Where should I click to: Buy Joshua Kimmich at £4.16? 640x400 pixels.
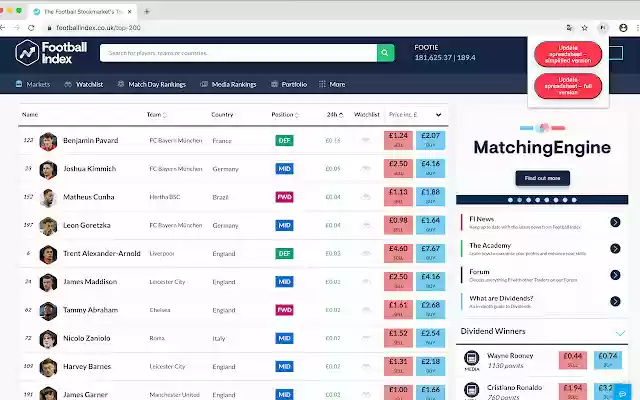(x=430, y=168)
